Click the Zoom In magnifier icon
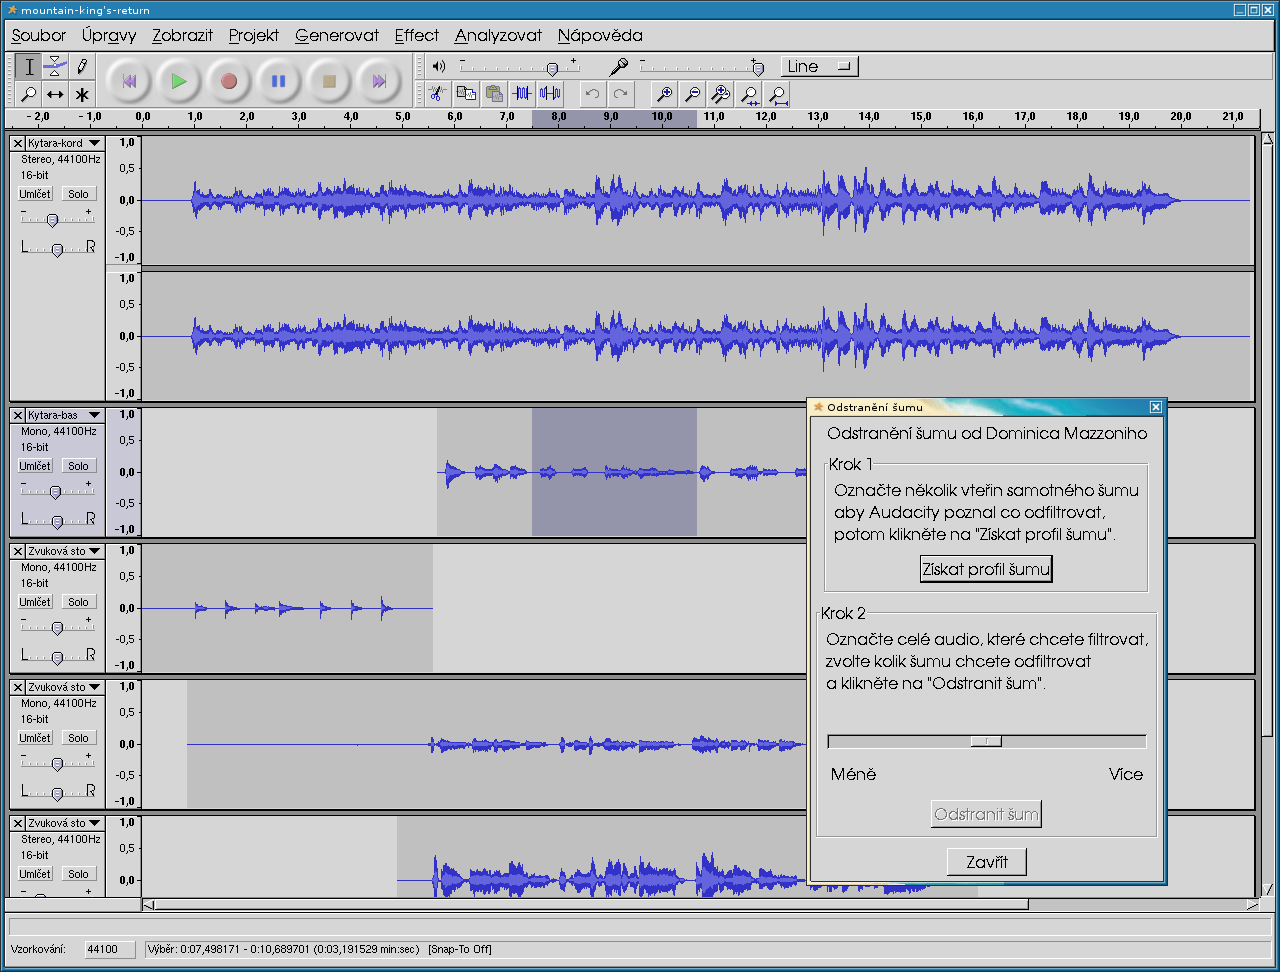This screenshot has height=972, width=1280. click(663, 94)
